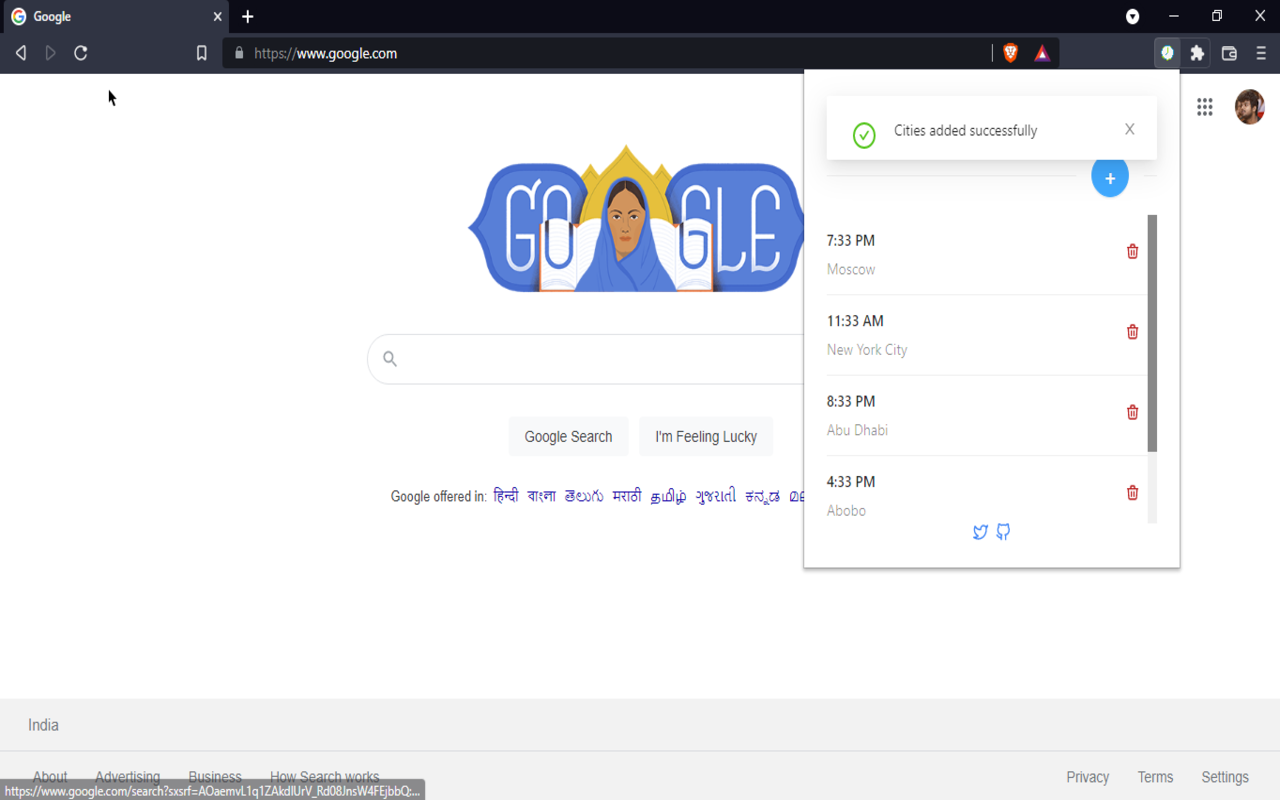Image resolution: width=1280 pixels, height=800 pixels.
Task: Open Google apps grid
Action: click(x=1205, y=107)
